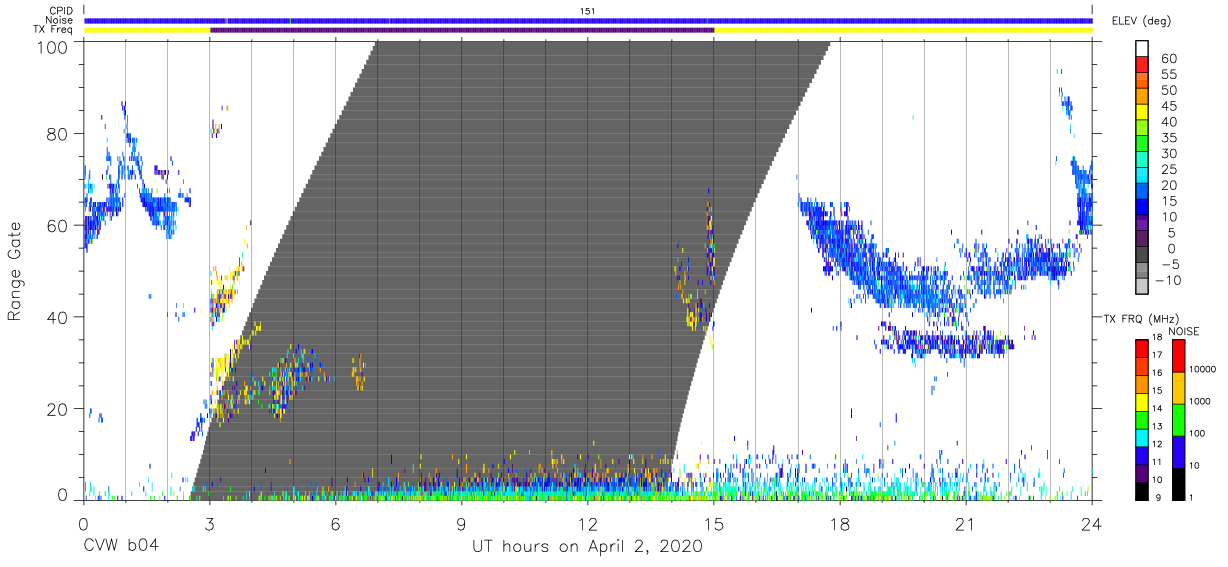The width and height of the screenshot is (1228, 567).
Task: Click the 100 tick on the Range Gate axis
Action: 53,47
